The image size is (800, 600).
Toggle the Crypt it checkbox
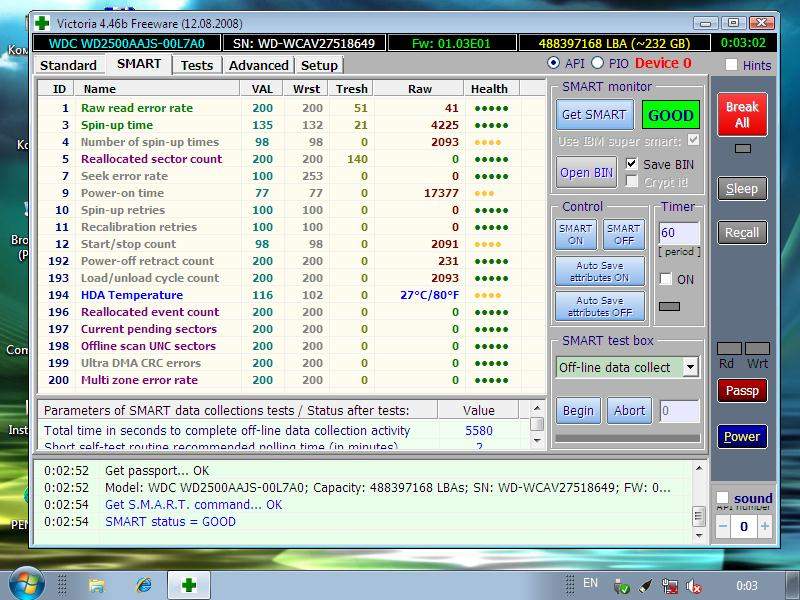pos(632,181)
